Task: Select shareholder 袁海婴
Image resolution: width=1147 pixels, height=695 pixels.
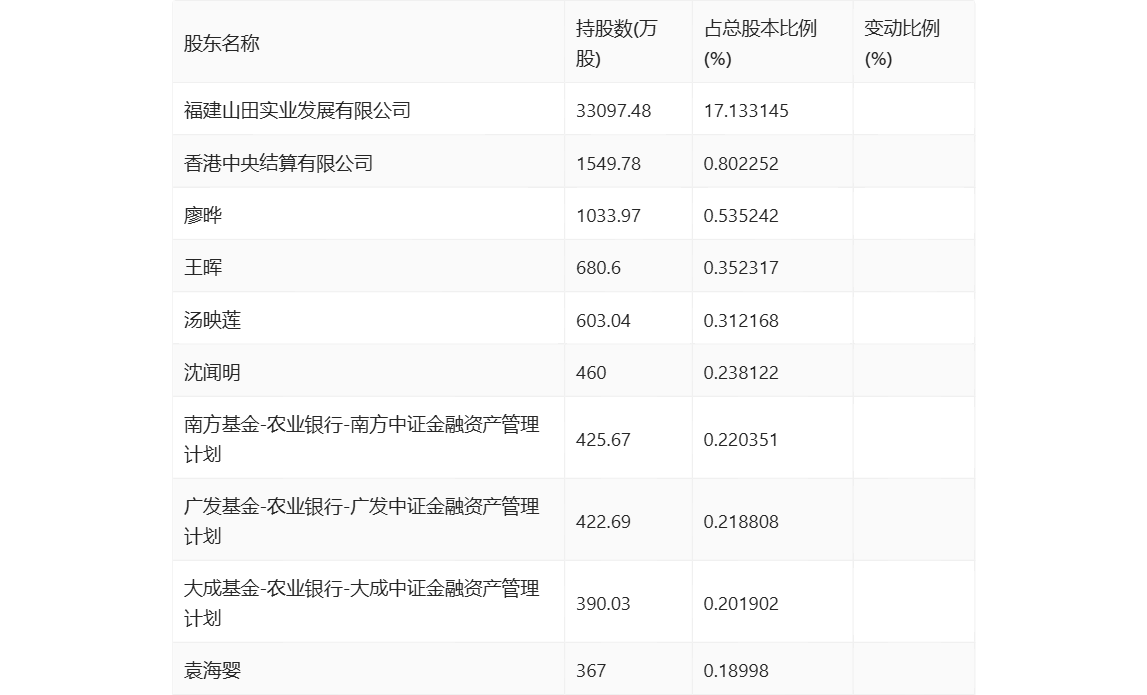Action: pyautogui.click(x=212, y=670)
